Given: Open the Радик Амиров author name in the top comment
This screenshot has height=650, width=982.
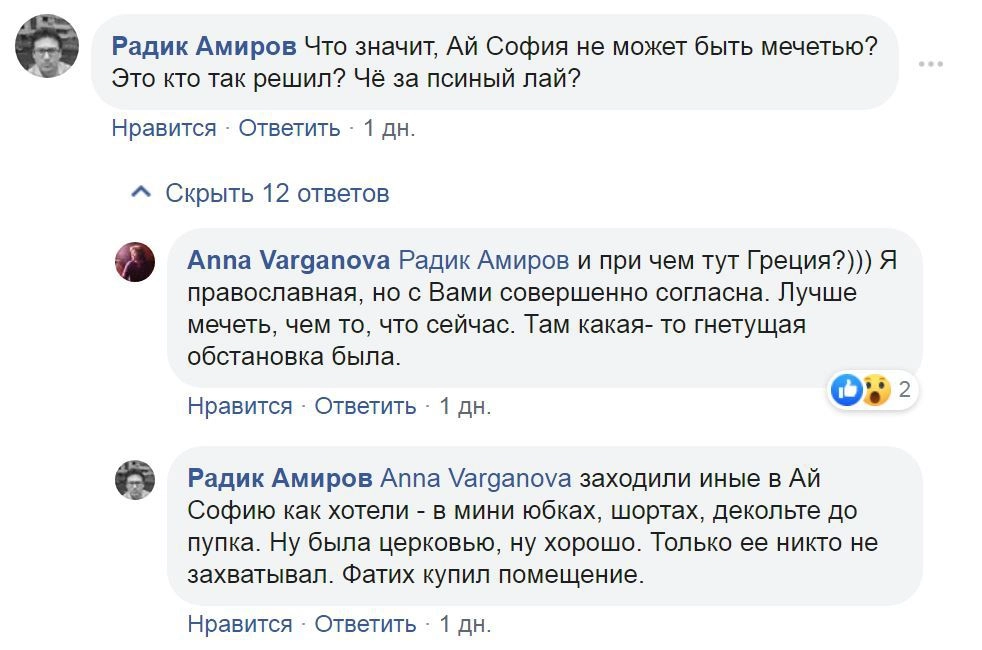Looking at the screenshot, I should point(203,46).
